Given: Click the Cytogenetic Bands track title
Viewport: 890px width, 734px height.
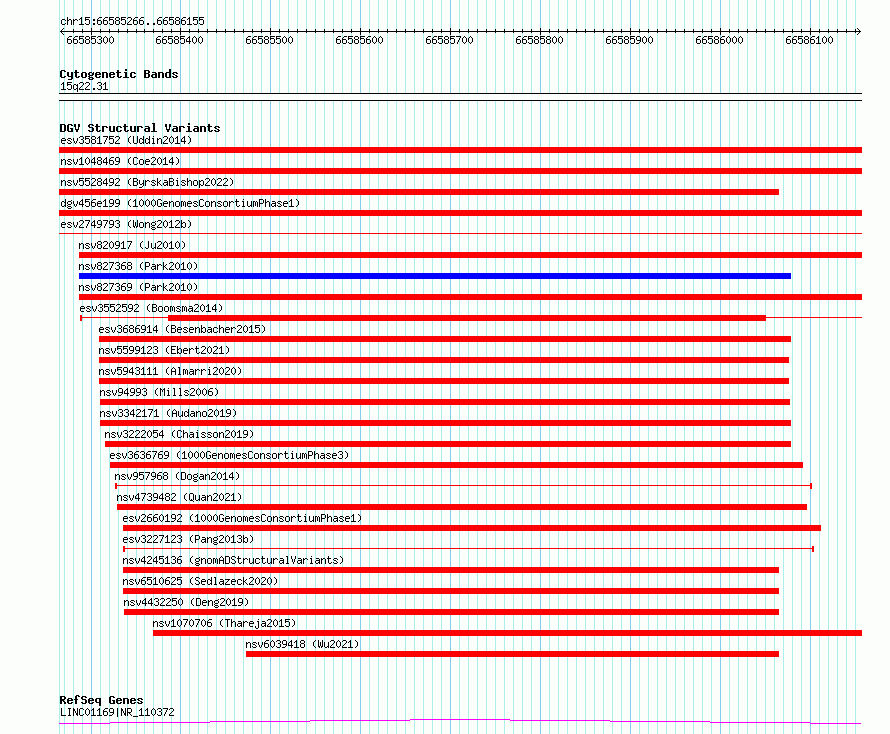Looking at the screenshot, I should coord(119,74).
